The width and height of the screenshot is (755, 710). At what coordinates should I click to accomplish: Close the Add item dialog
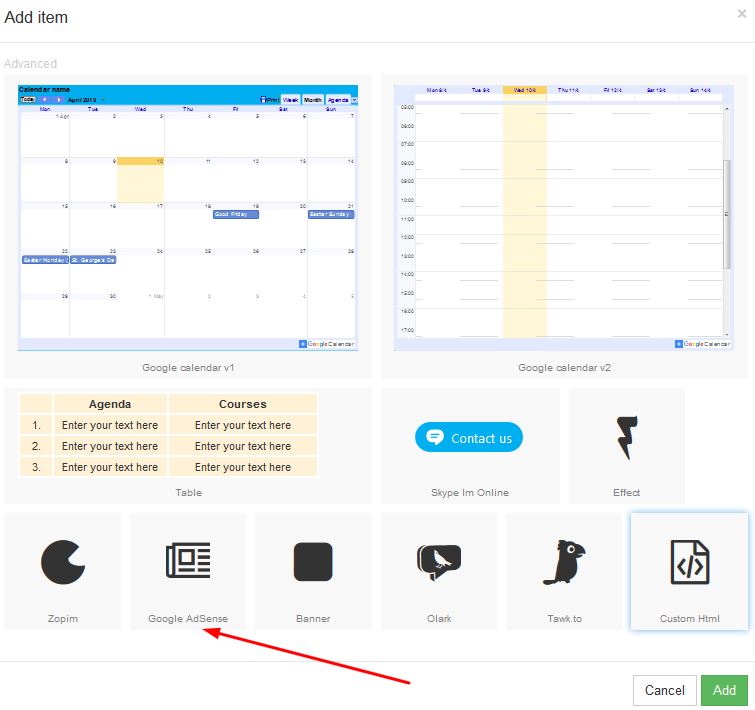pos(742,14)
